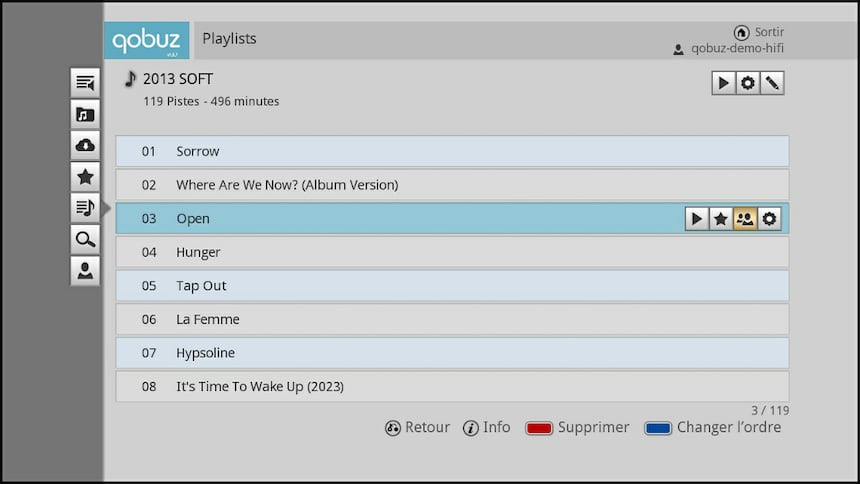Open the now-playing queue sidebar icon

85,83
